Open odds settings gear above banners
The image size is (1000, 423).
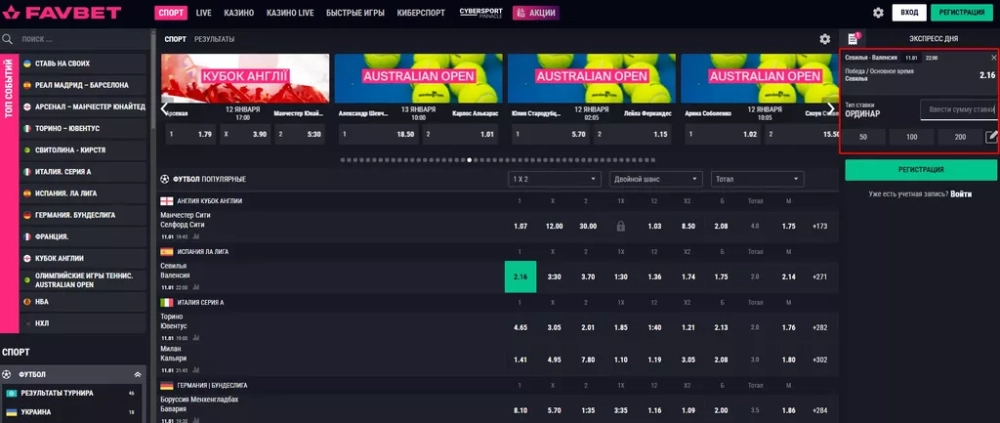pos(825,39)
